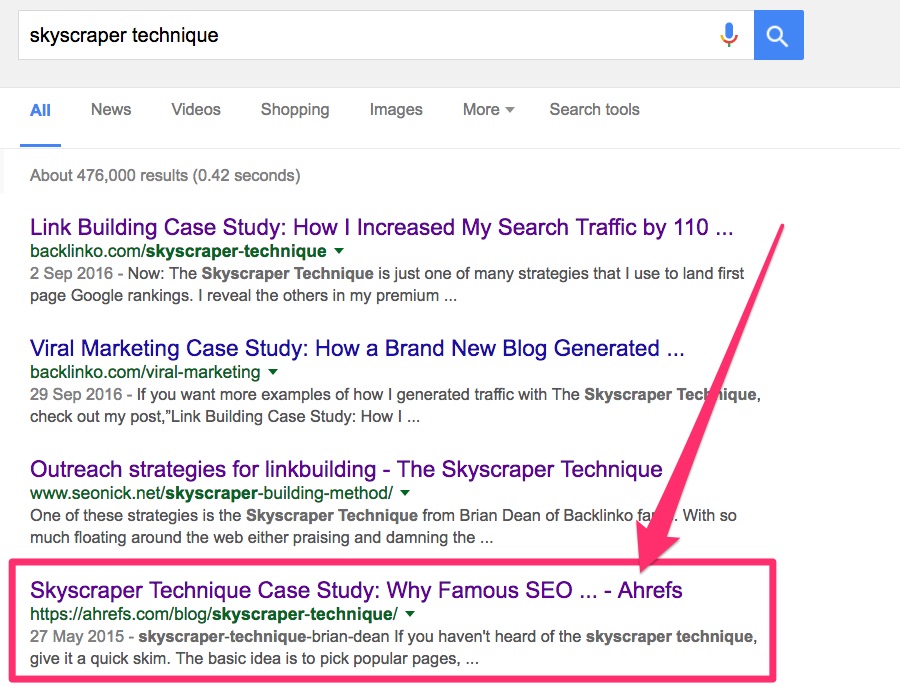This screenshot has height=687, width=900.
Task: Open Outreach strategies for linkbuilding result
Action: tap(346, 469)
